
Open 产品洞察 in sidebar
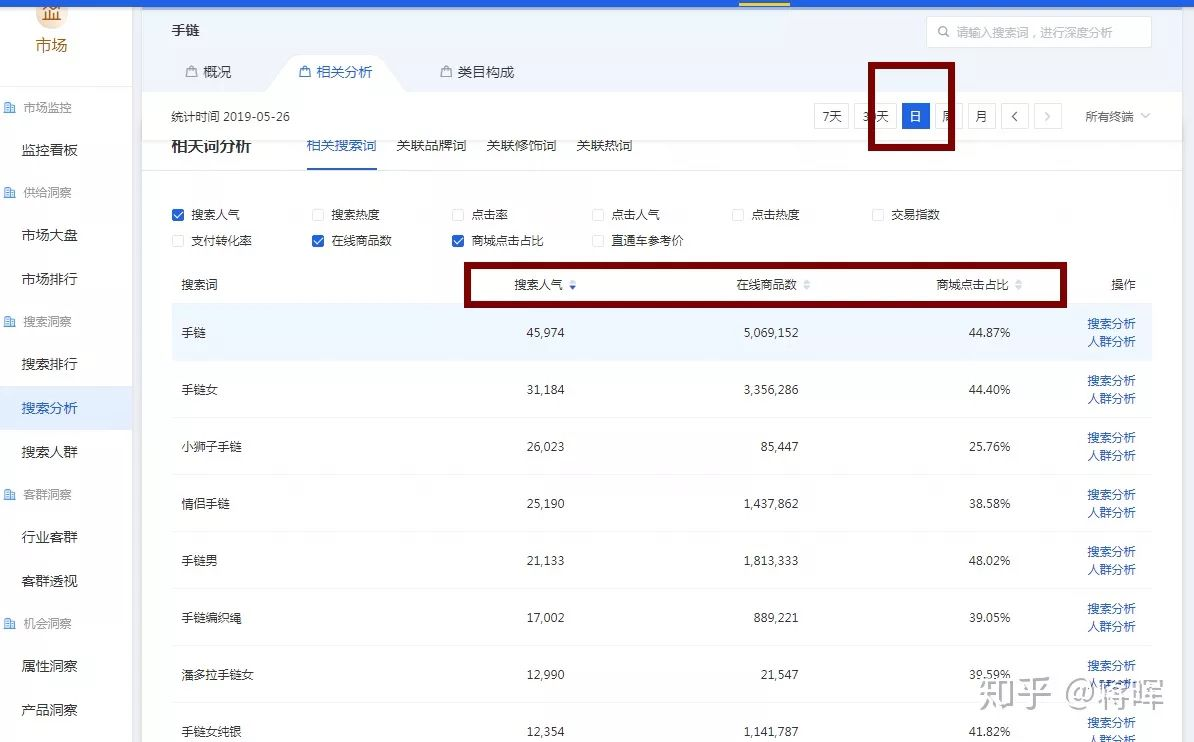coord(49,711)
